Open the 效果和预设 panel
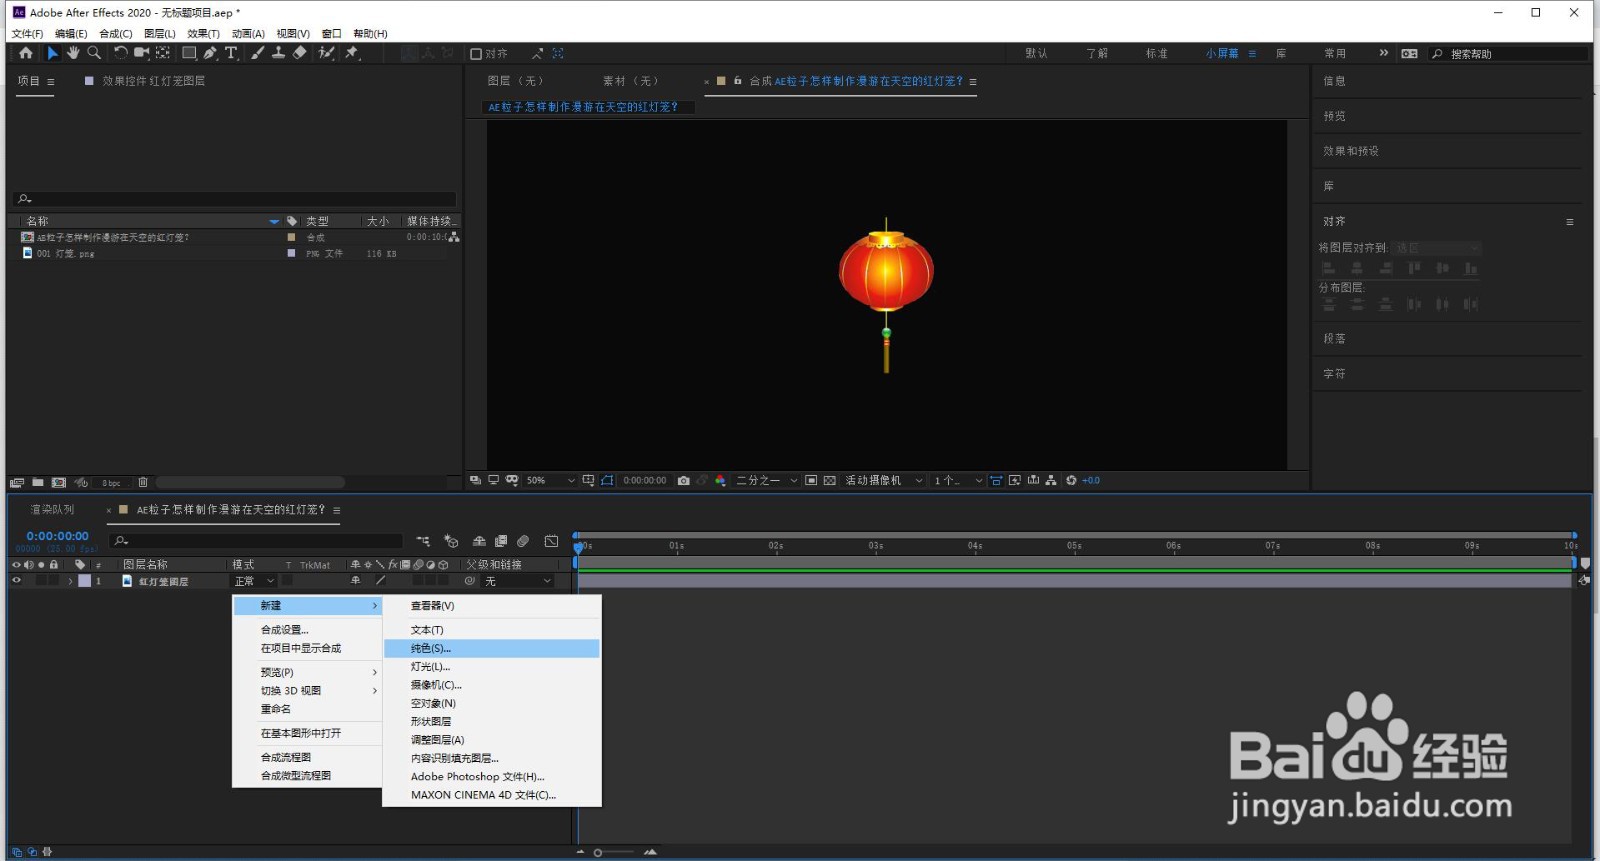 pos(1351,151)
